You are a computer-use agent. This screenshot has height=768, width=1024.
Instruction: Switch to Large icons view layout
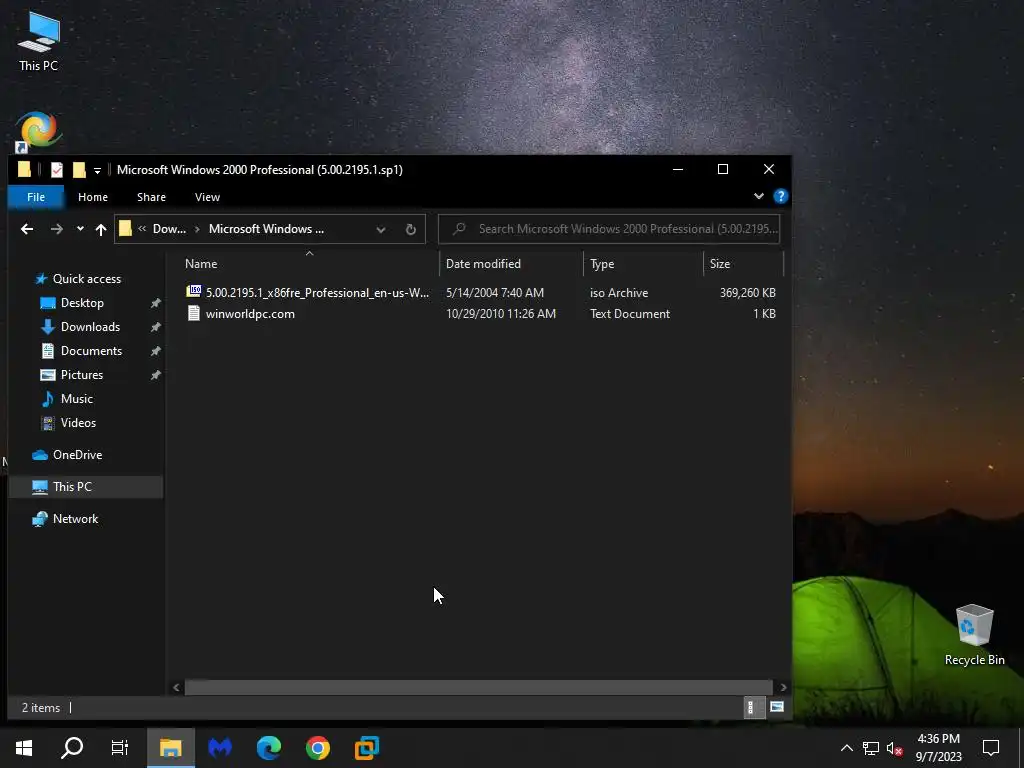pos(776,707)
